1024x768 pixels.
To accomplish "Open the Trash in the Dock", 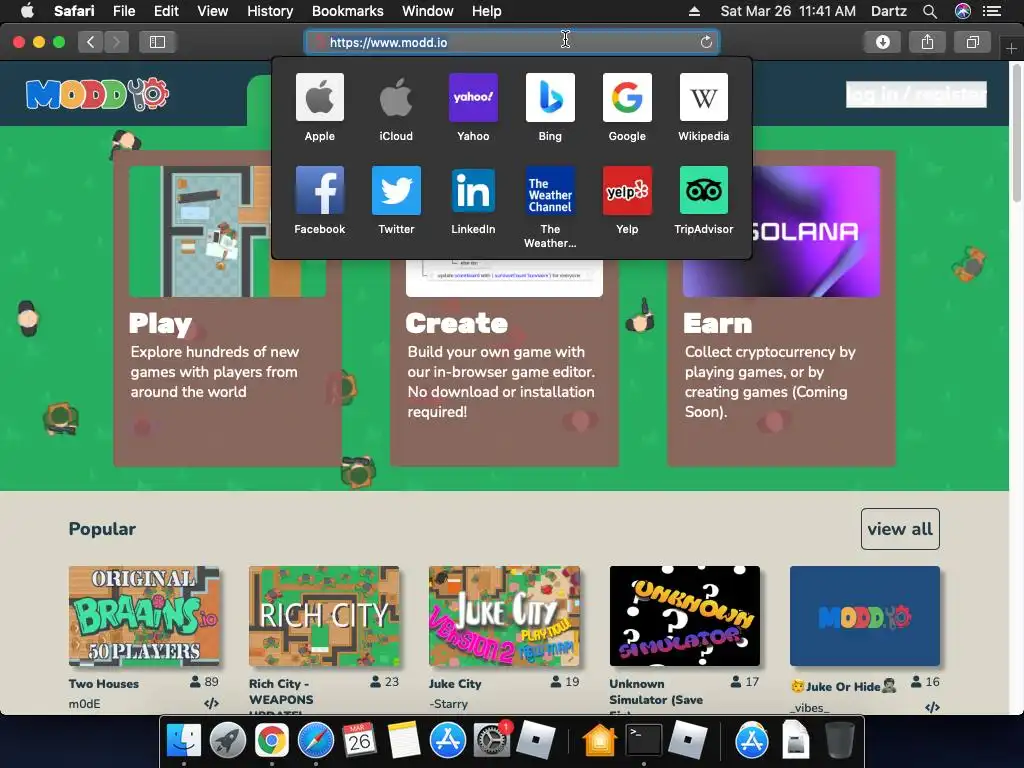I will coord(840,741).
